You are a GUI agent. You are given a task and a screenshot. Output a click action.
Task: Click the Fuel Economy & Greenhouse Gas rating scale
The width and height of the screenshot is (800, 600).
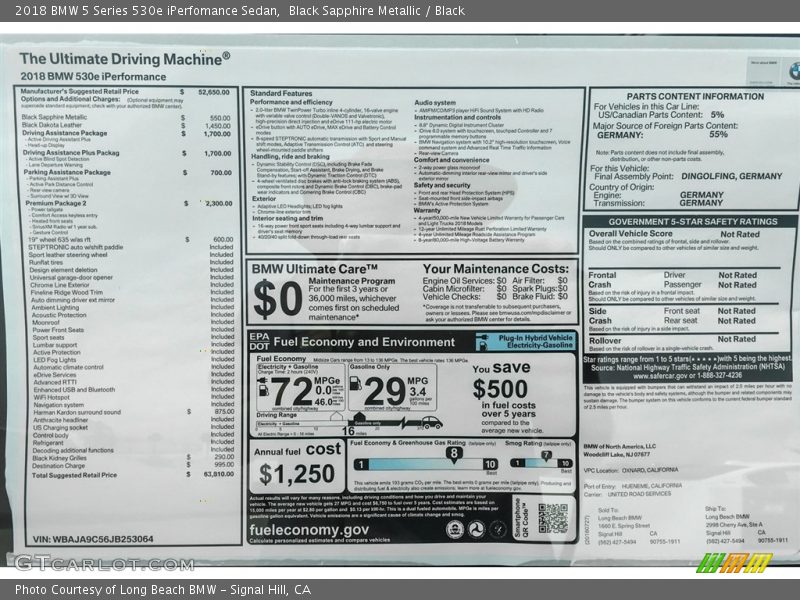pyautogui.click(x=426, y=464)
